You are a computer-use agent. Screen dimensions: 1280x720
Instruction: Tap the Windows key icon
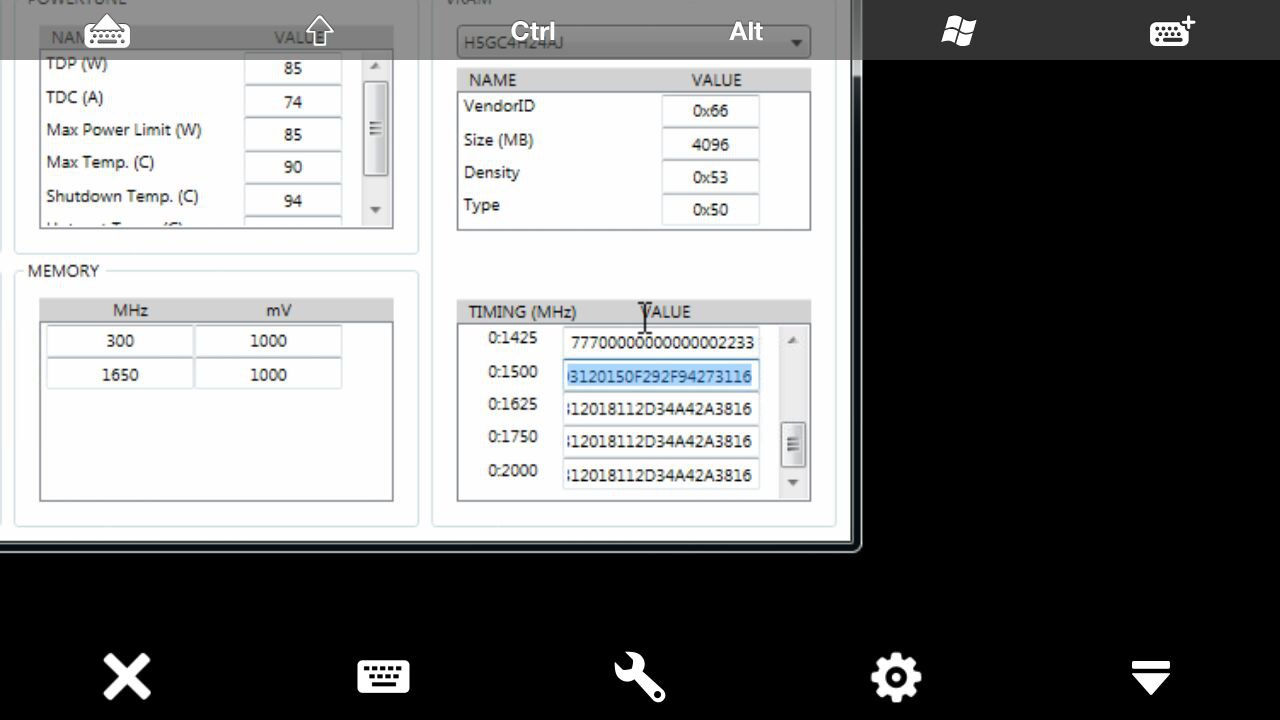pyautogui.click(x=959, y=31)
